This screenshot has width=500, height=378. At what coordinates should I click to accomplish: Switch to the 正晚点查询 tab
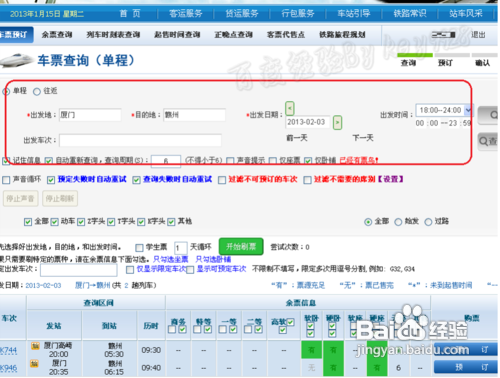coord(234,35)
